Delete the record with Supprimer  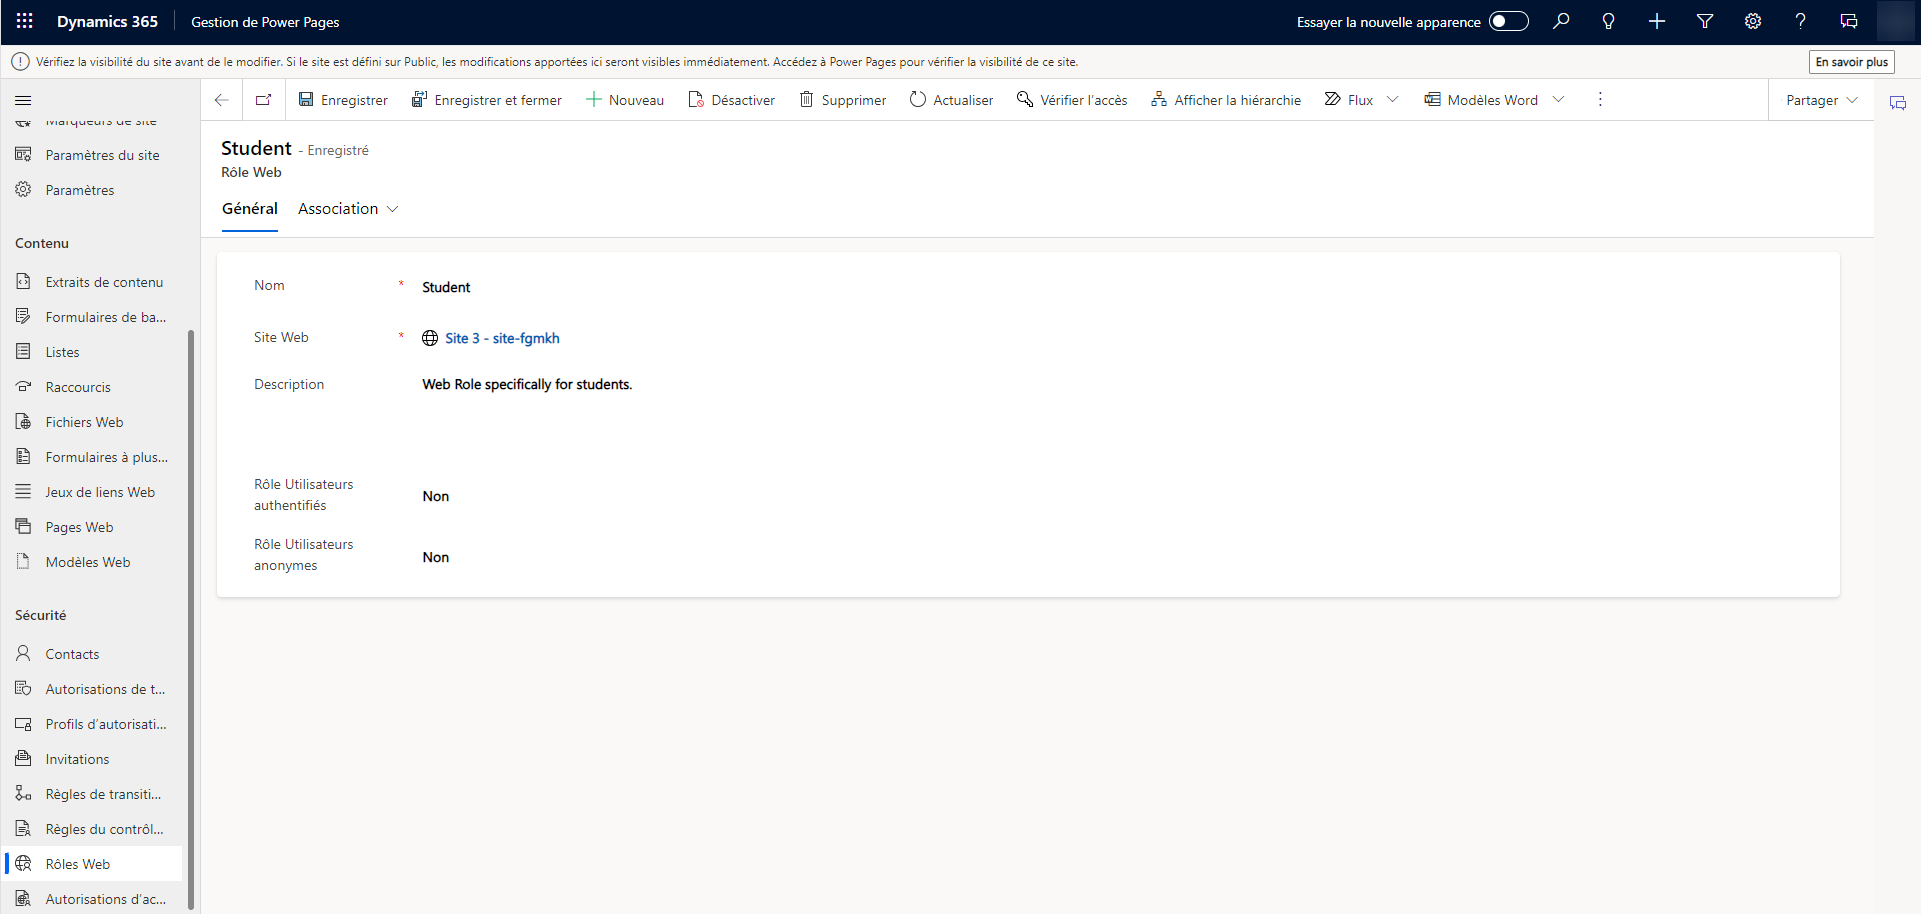pos(843,100)
